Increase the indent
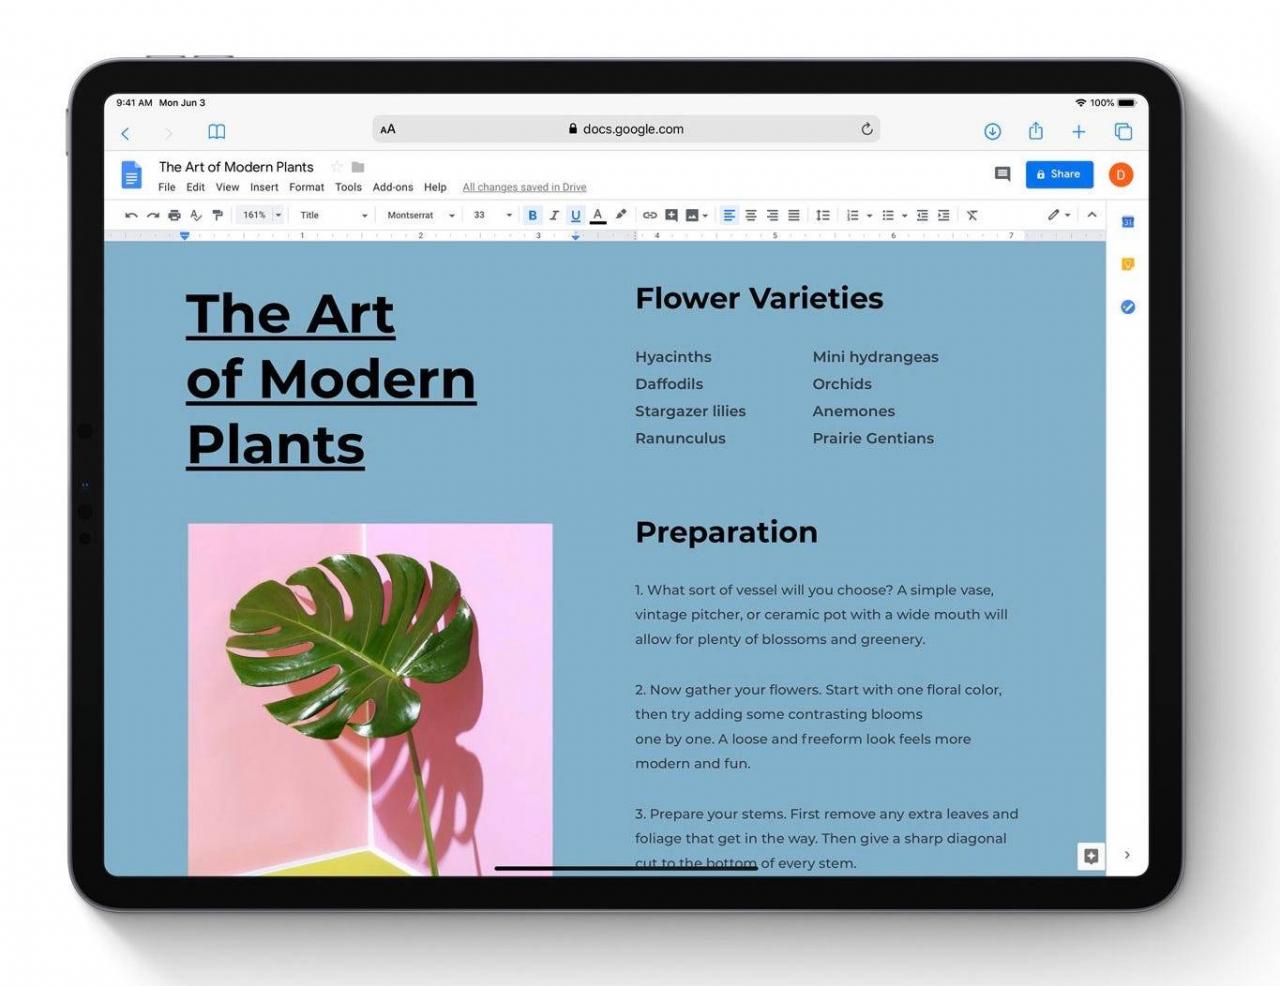Image resolution: width=1280 pixels, height=986 pixels. pyautogui.click(x=944, y=215)
